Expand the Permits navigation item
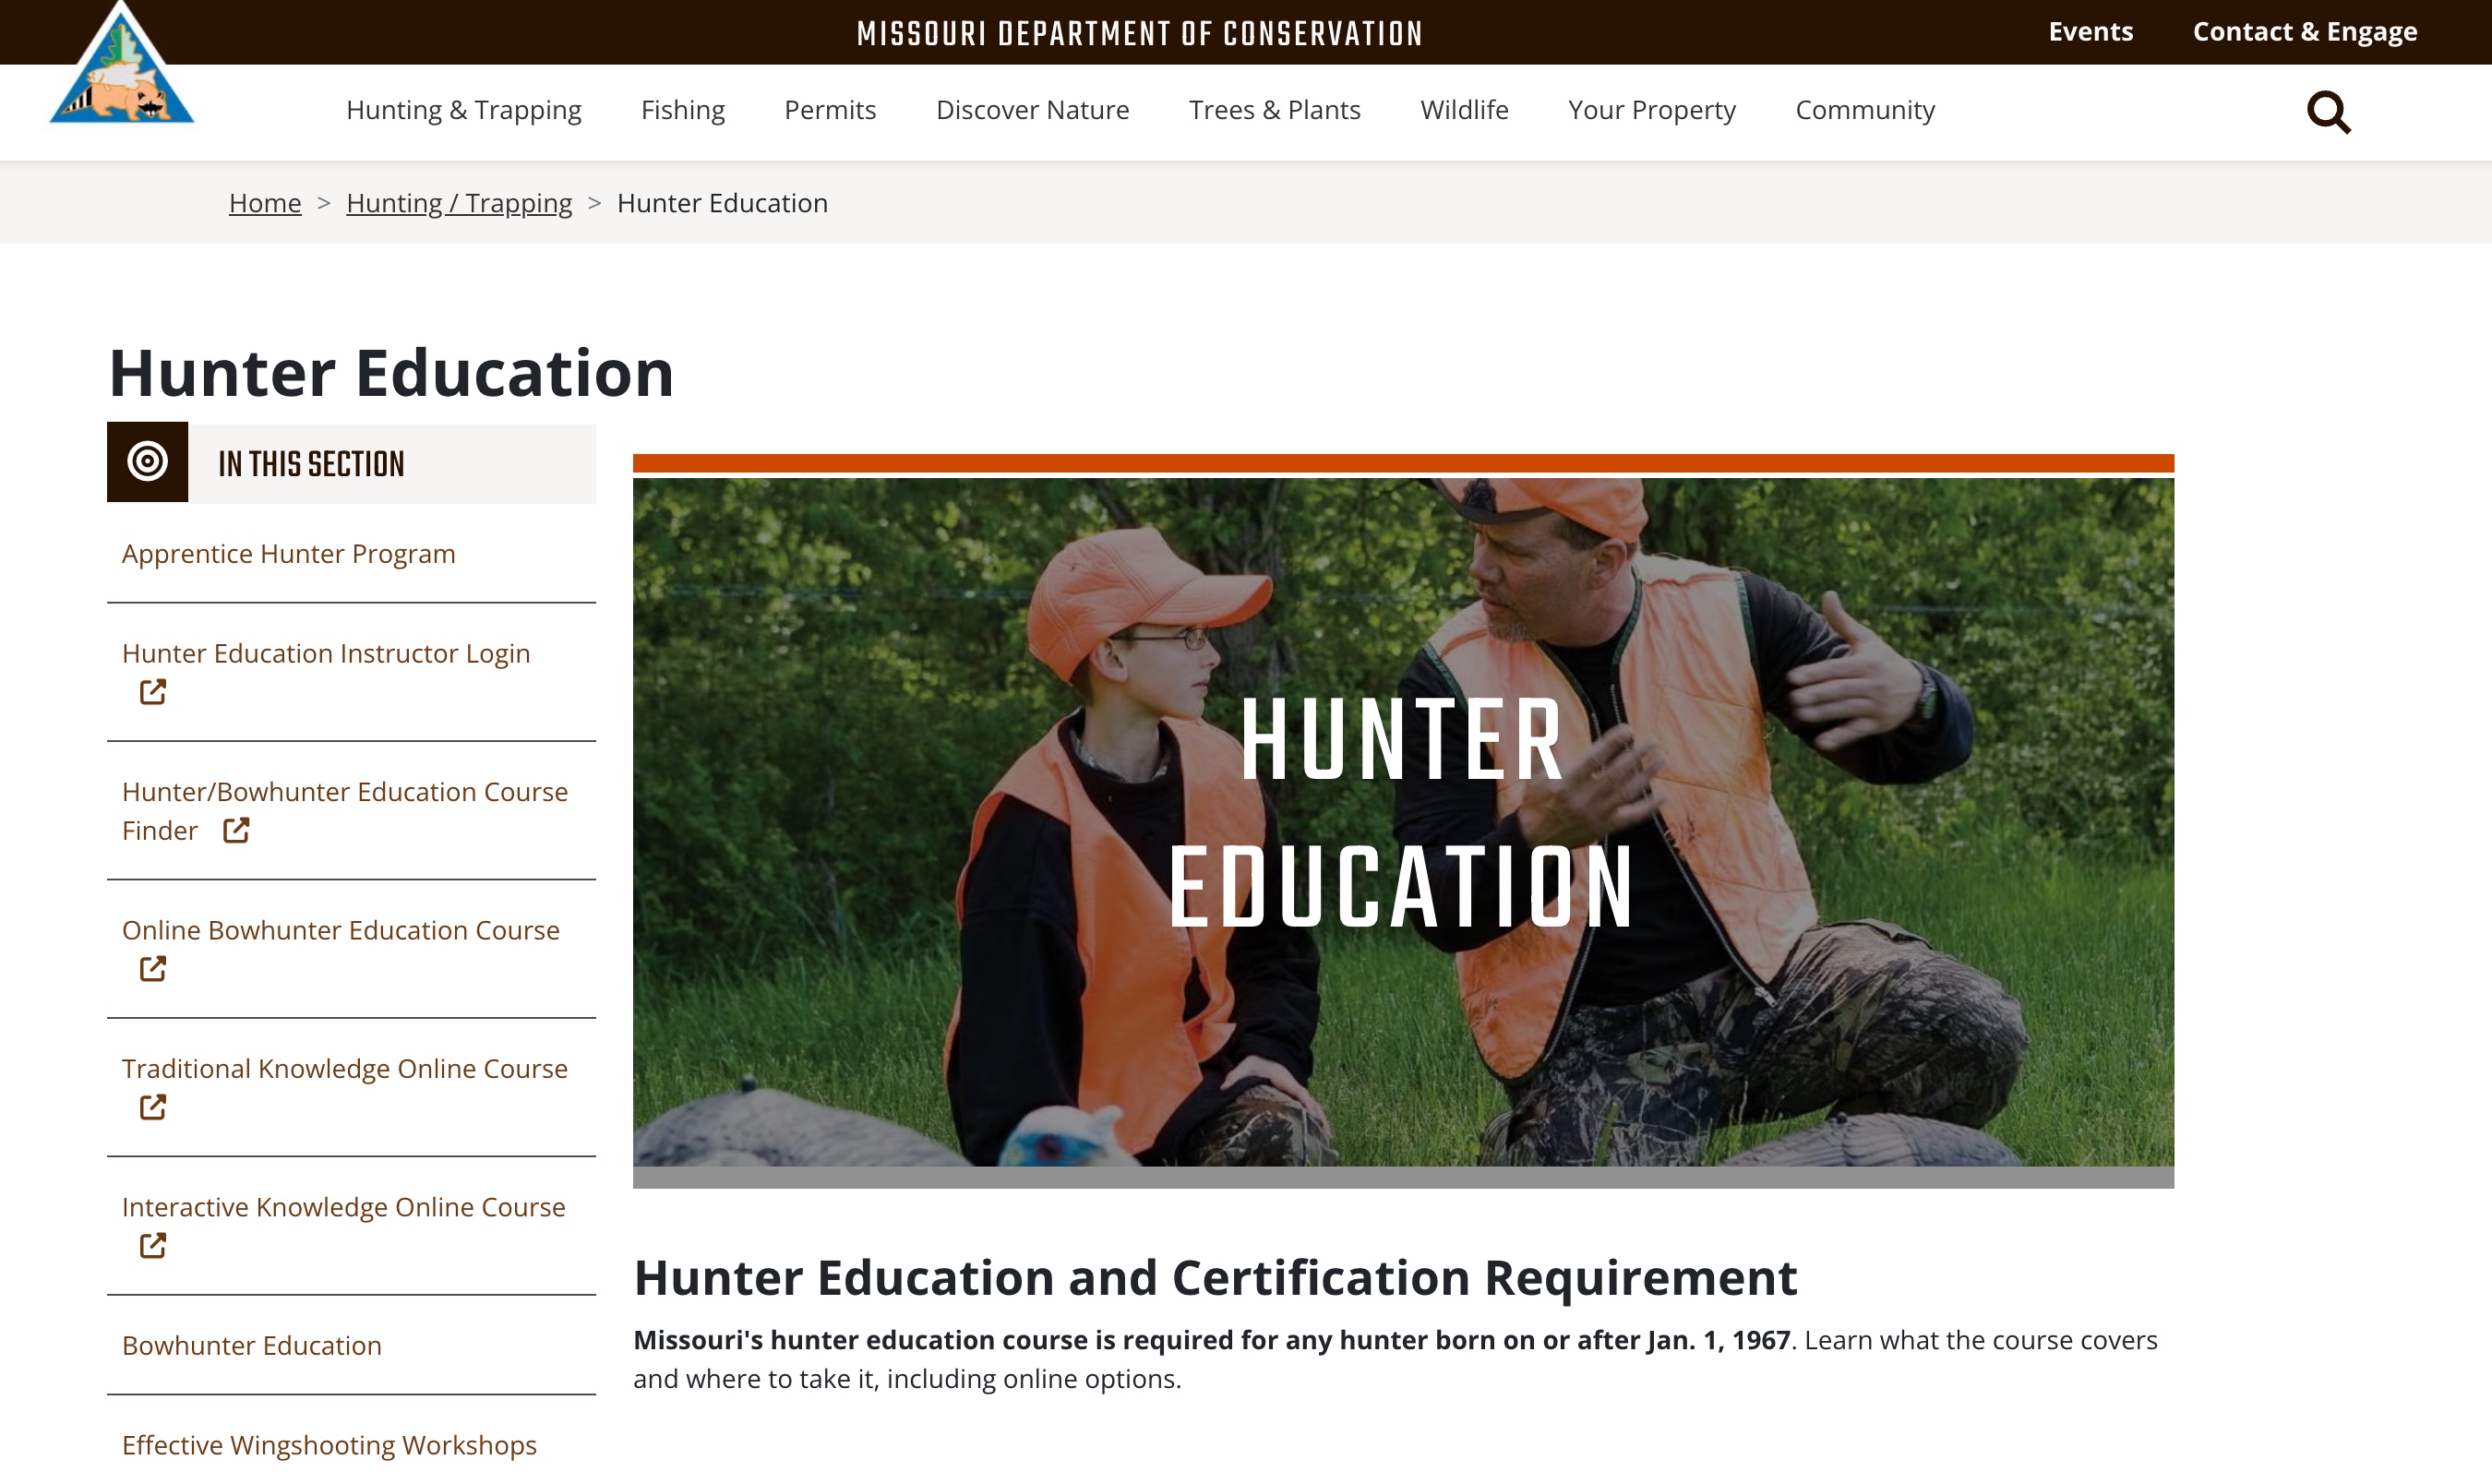Image resolution: width=2492 pixels, height=1484 pixels. click(x=829, y=110)
